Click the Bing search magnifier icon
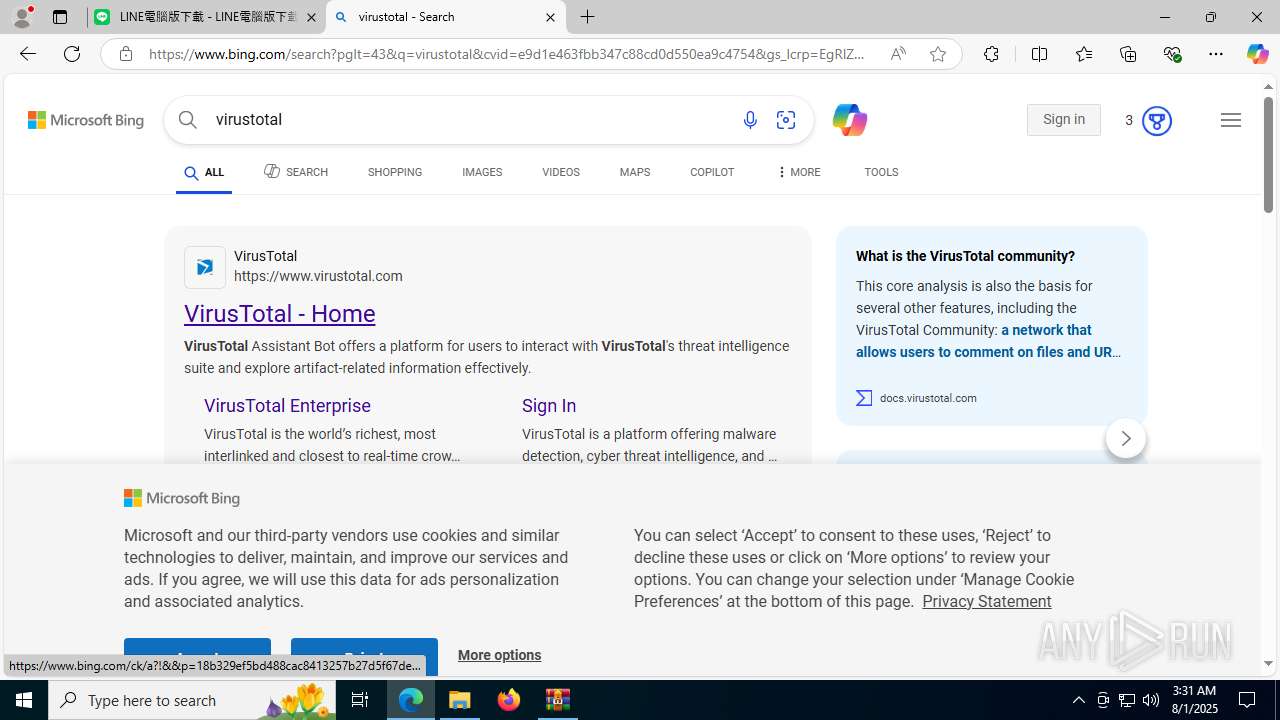The width and height of the screenshot is (1280, 720). pyautogui.click(x=188, y=120)
